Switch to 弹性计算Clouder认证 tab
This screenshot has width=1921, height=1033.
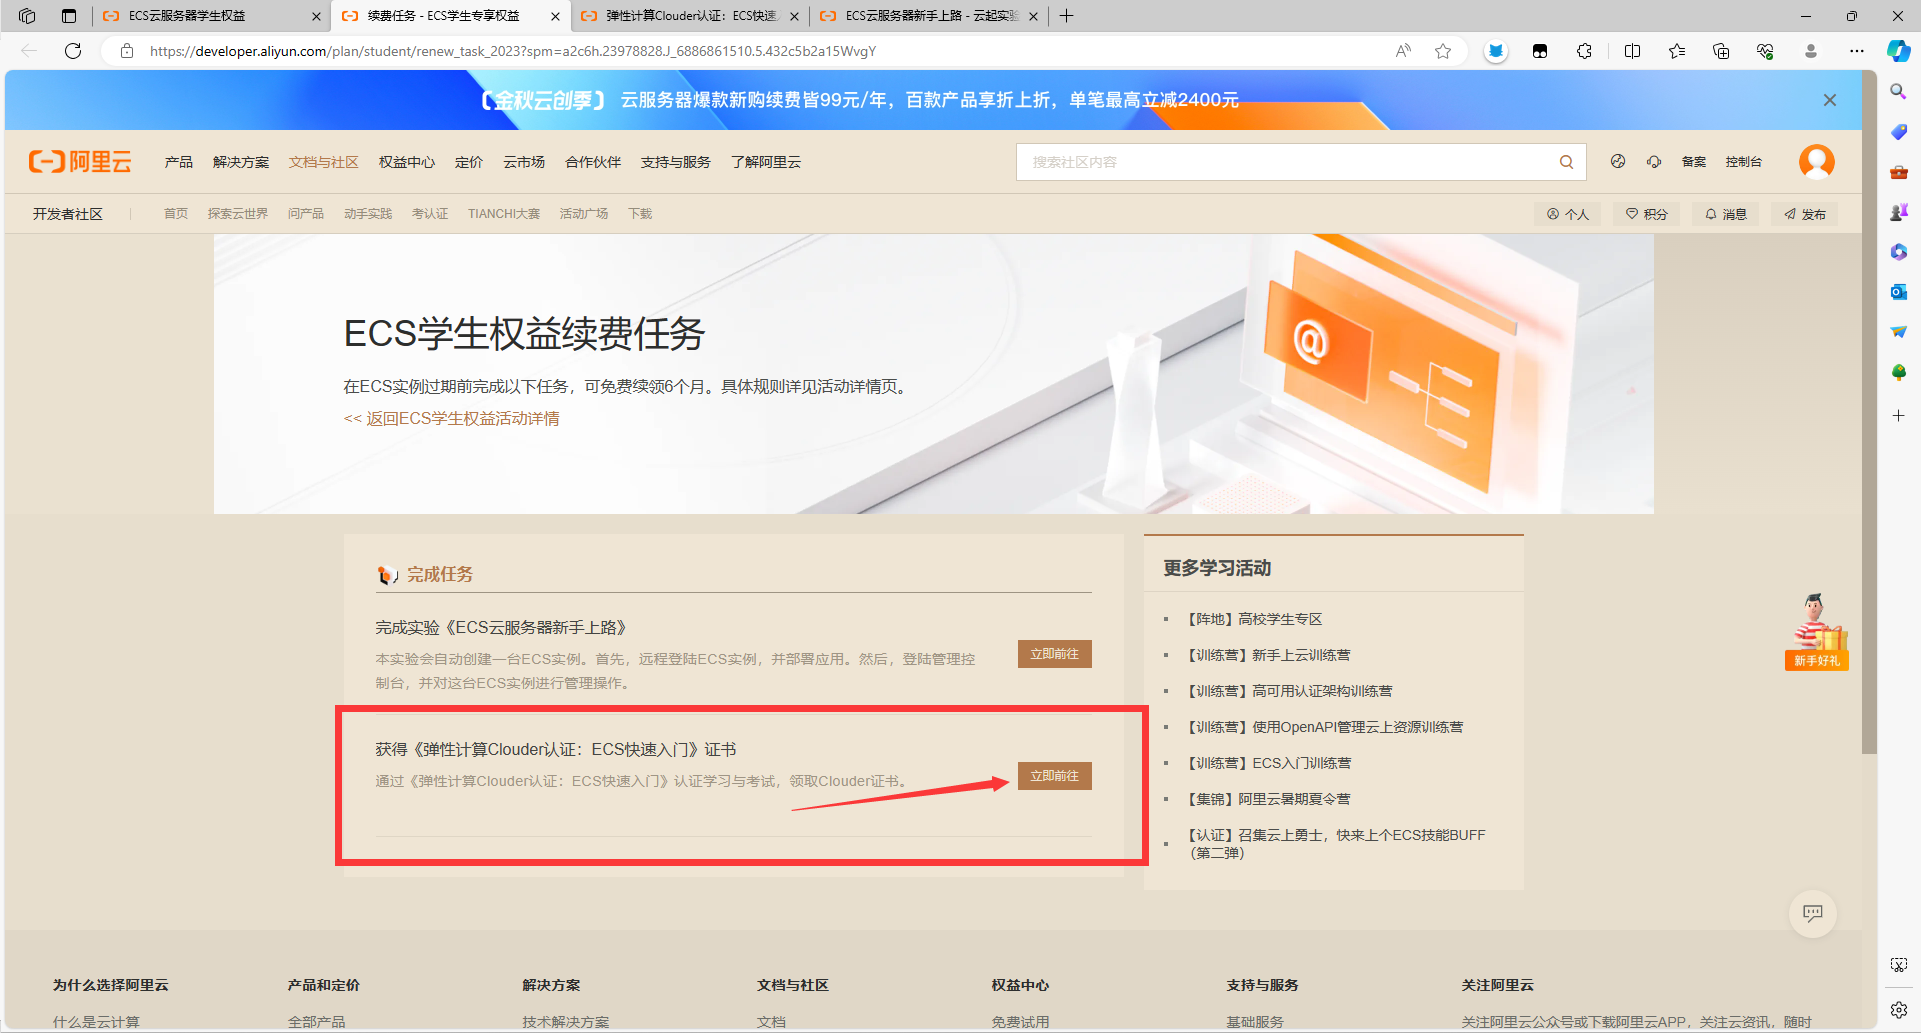tap(690, 16)
